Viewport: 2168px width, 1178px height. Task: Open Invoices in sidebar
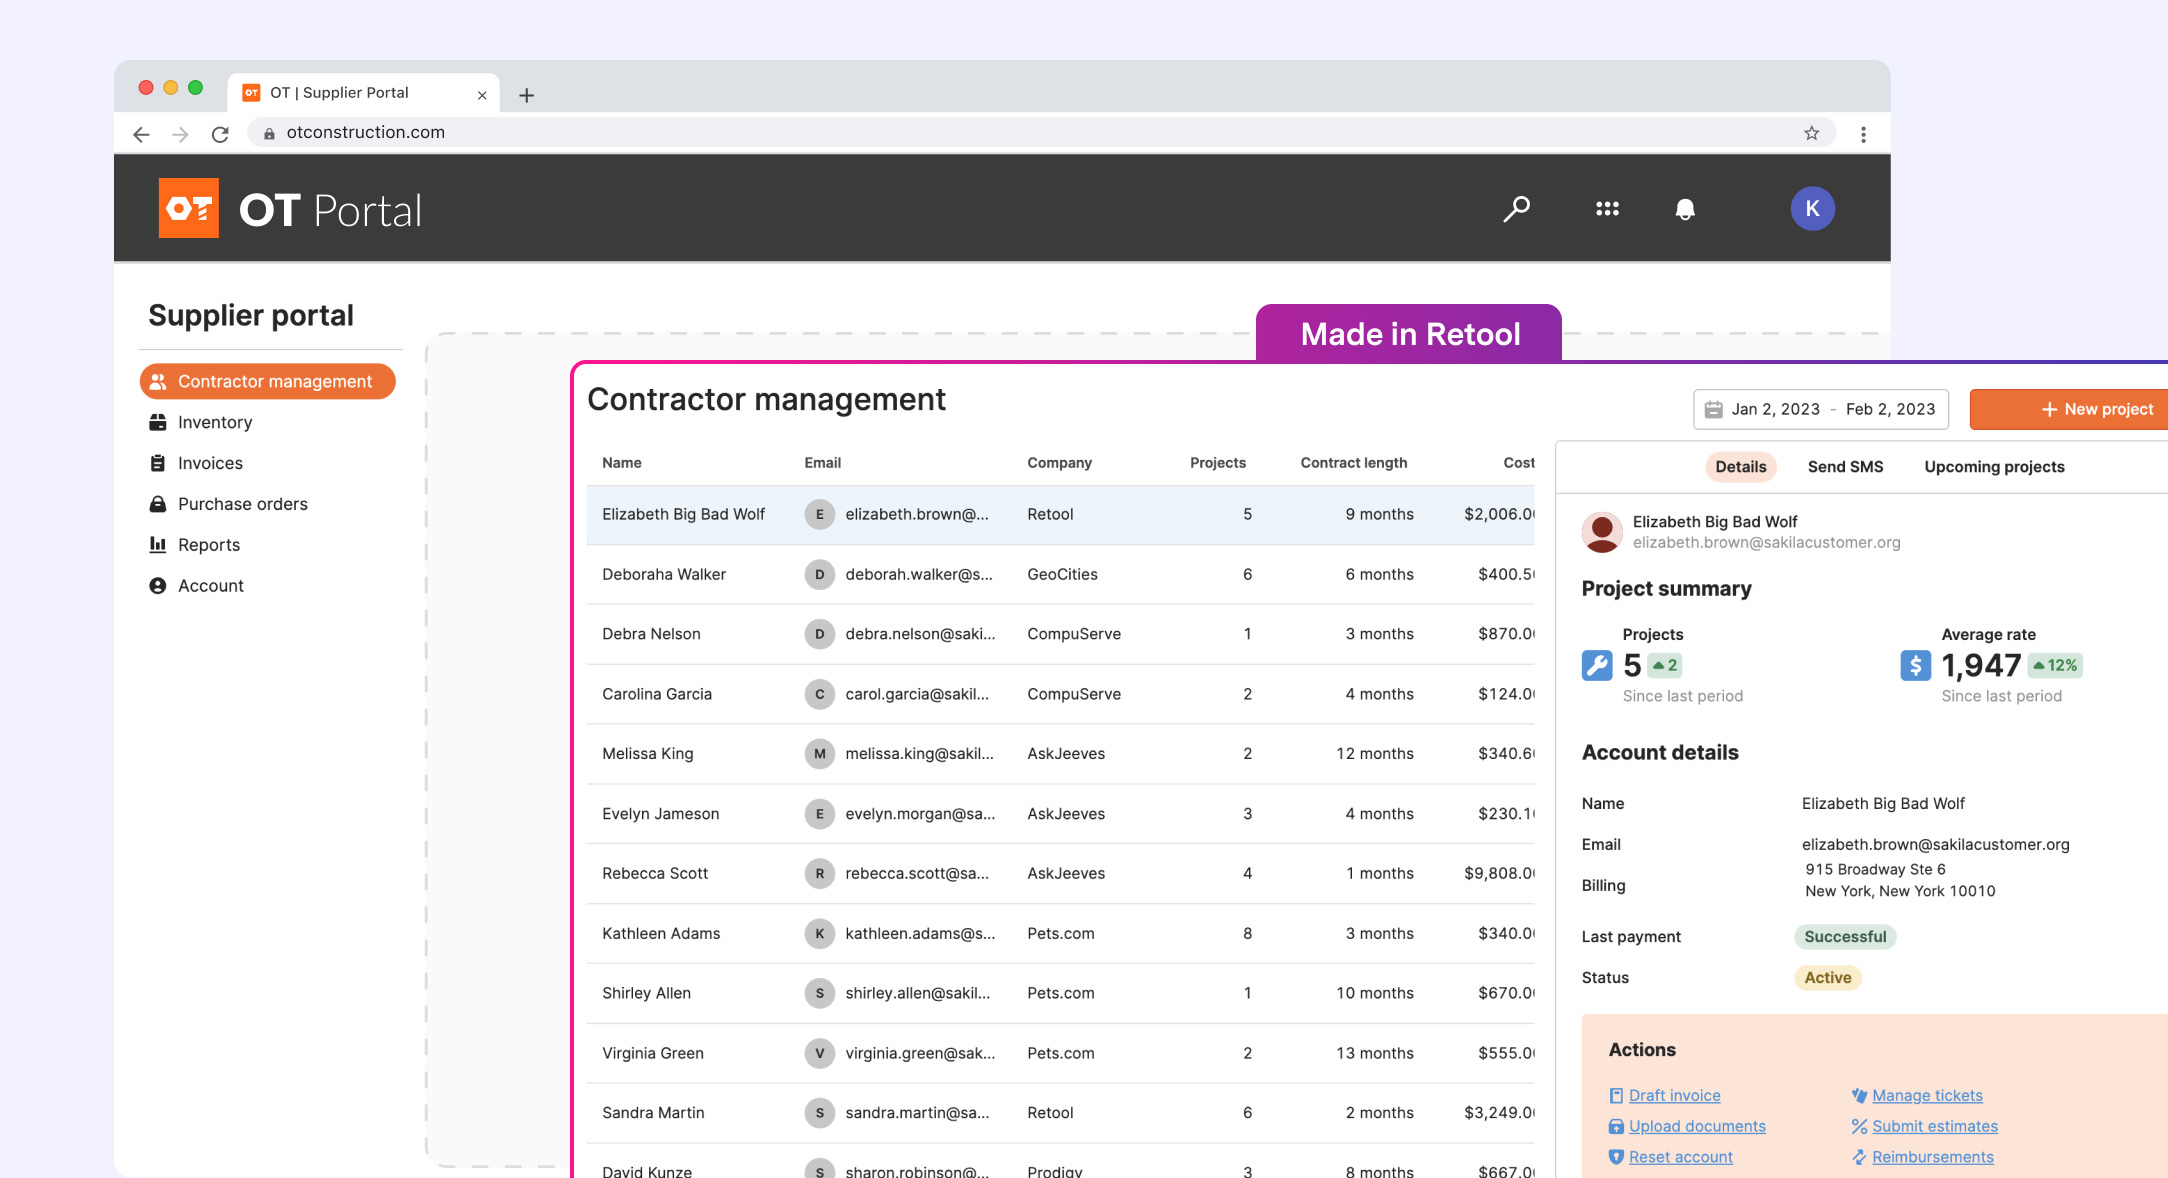(x=210, y=463)
